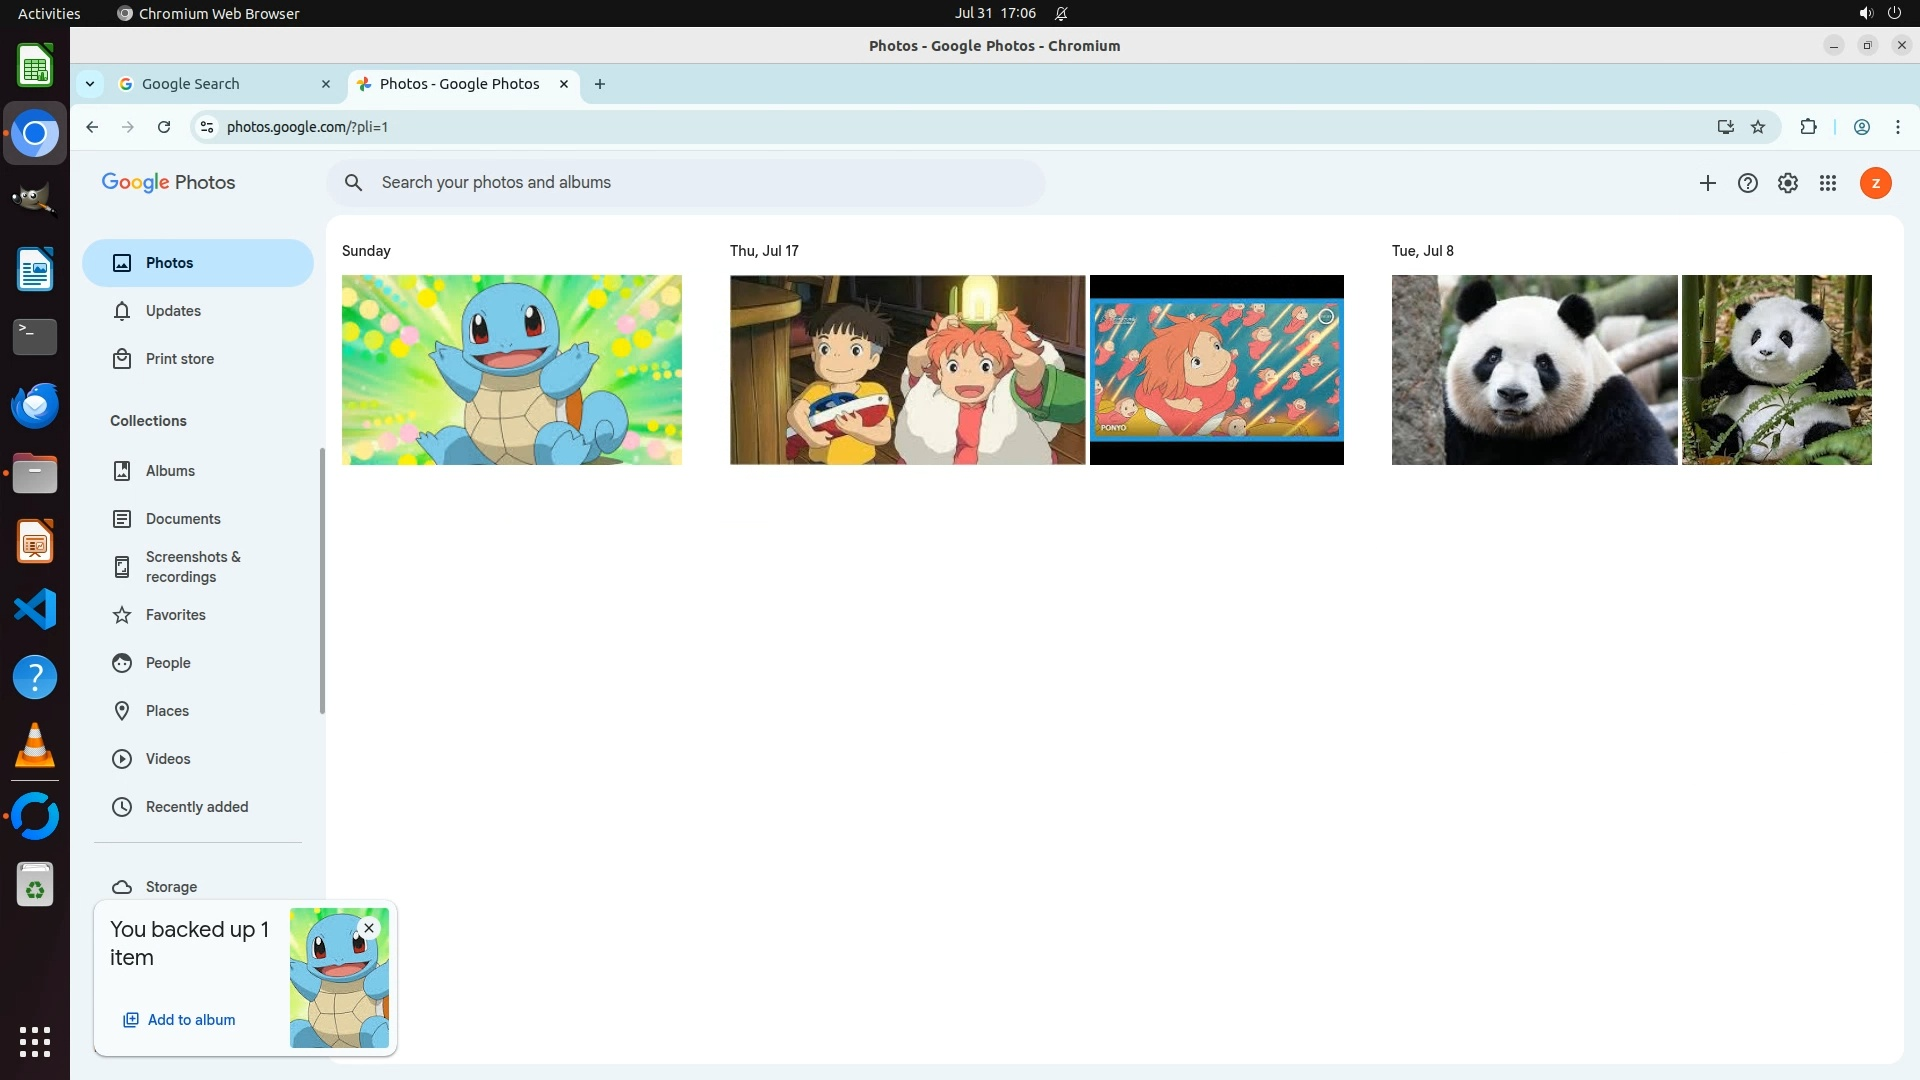Select the Ponyo poster photo checkmark circle
Screen dimensions: 1920x1080
1326,317
